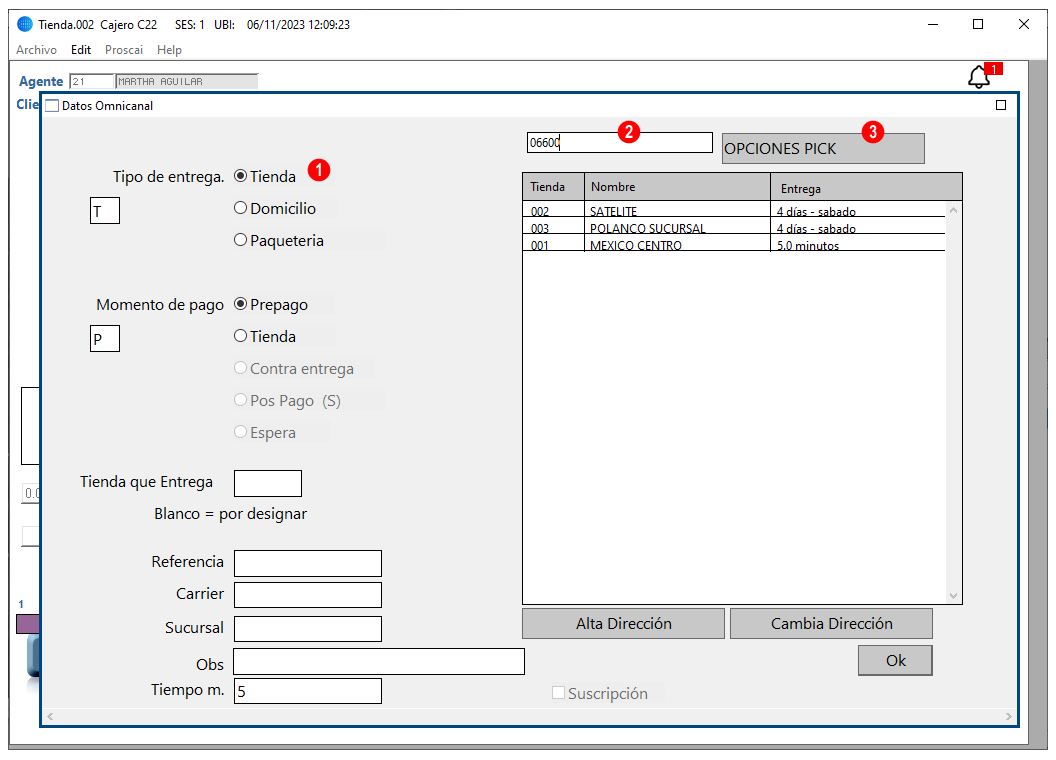
Task: Click store list scrollbar up arrow
Action: point(954,210)
